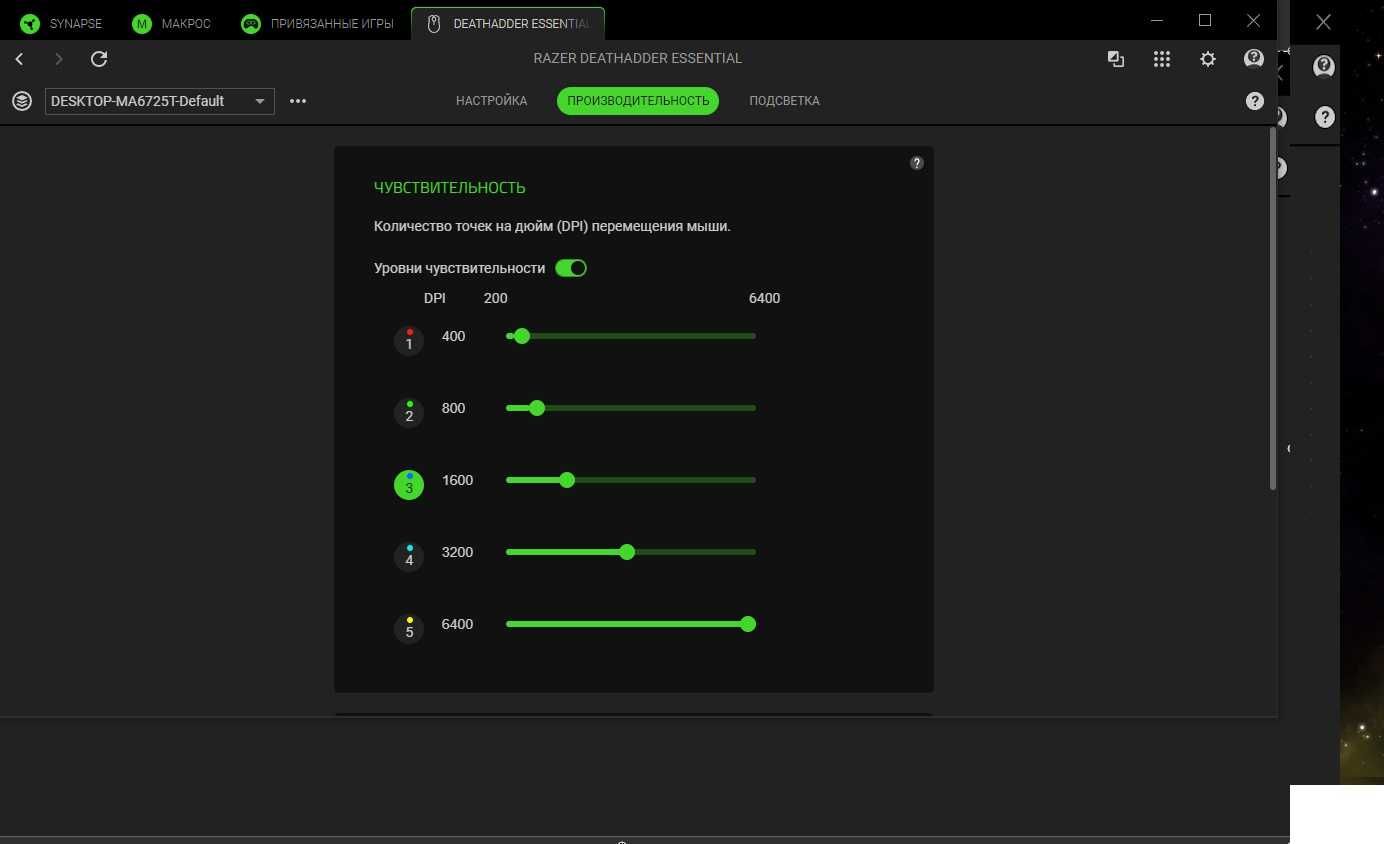This screenshot has height=844, width=1384.
Task: Close the background window with X
Action: [x=1324, y=21]
